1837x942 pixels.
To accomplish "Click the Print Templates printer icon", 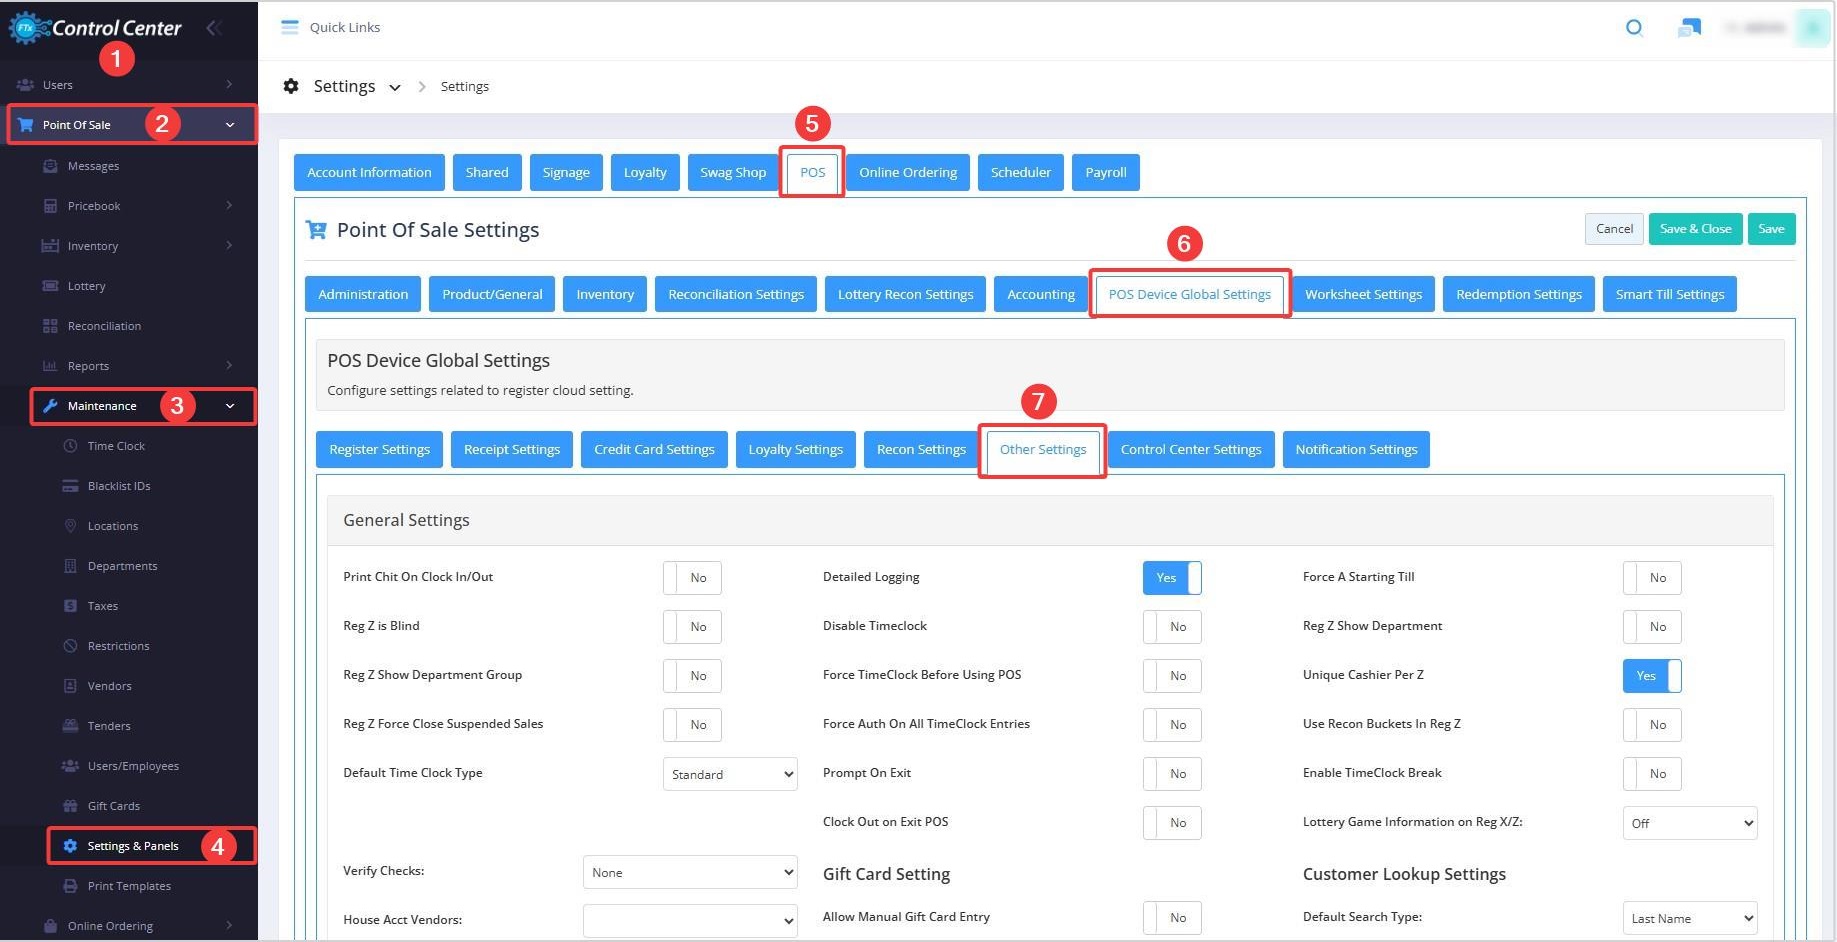I will (x=70, y=886).
